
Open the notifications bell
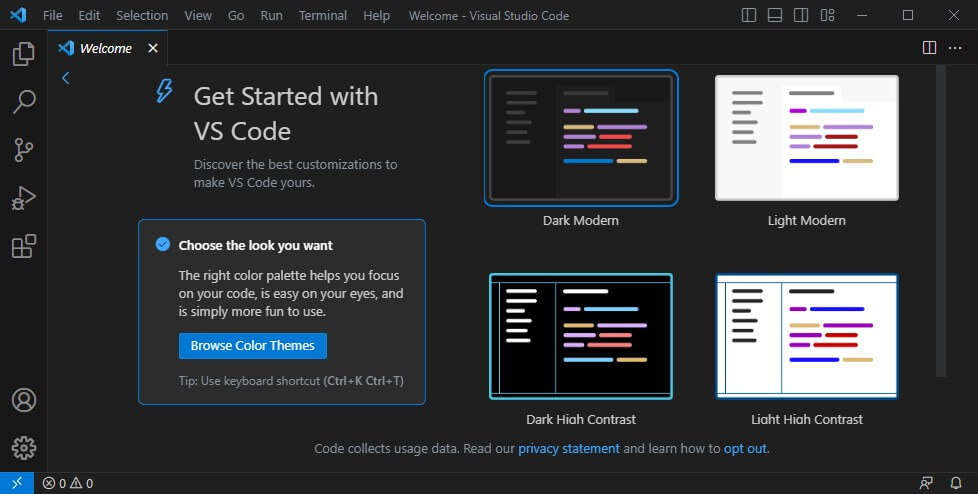[956, 483]
